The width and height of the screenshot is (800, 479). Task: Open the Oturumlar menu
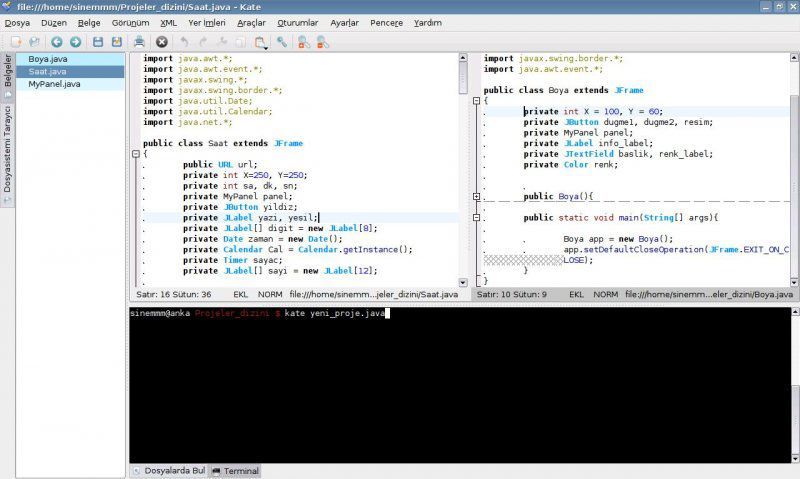pyautogui.click(x=297, y=22)
